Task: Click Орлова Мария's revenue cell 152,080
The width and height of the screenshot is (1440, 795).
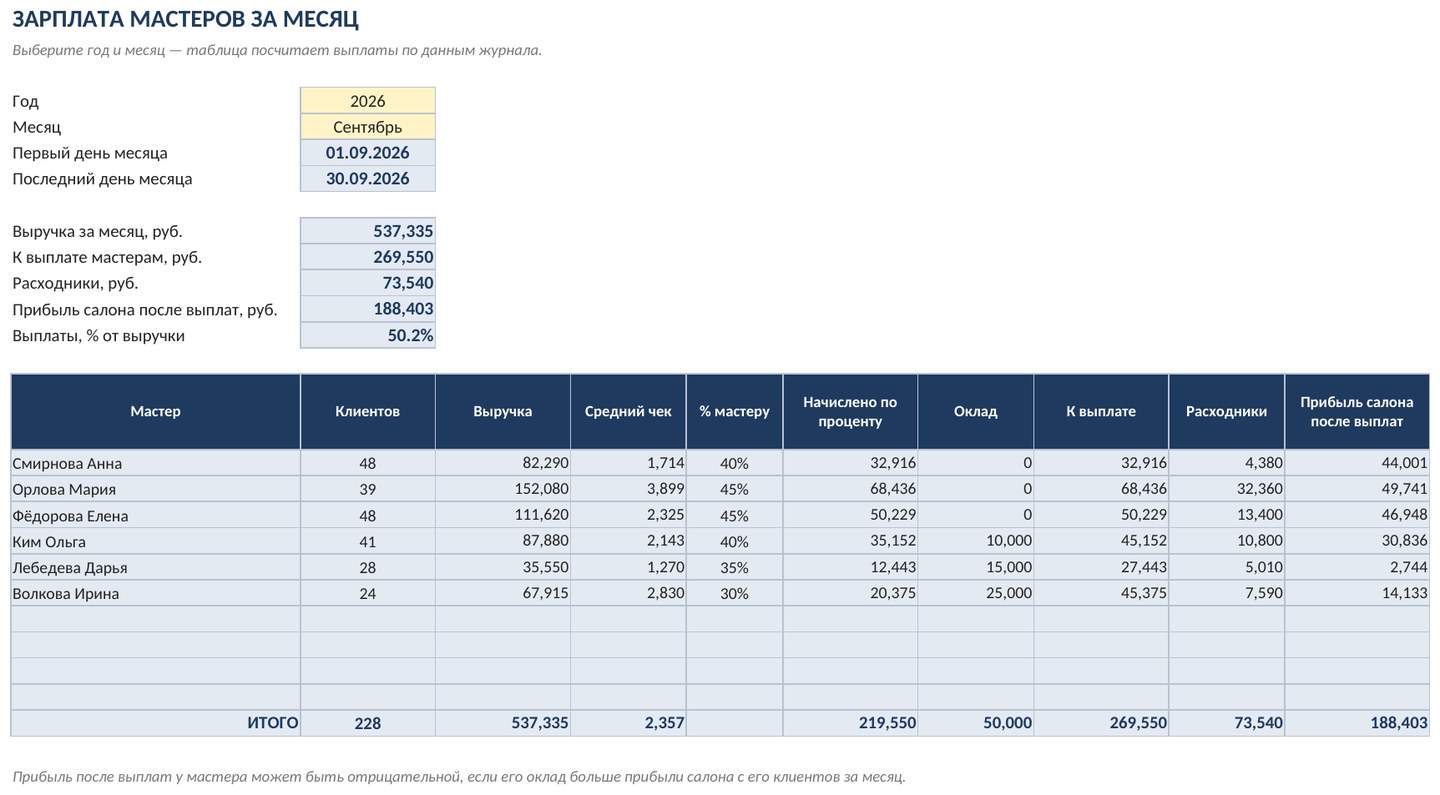Action: coord(503,489)
